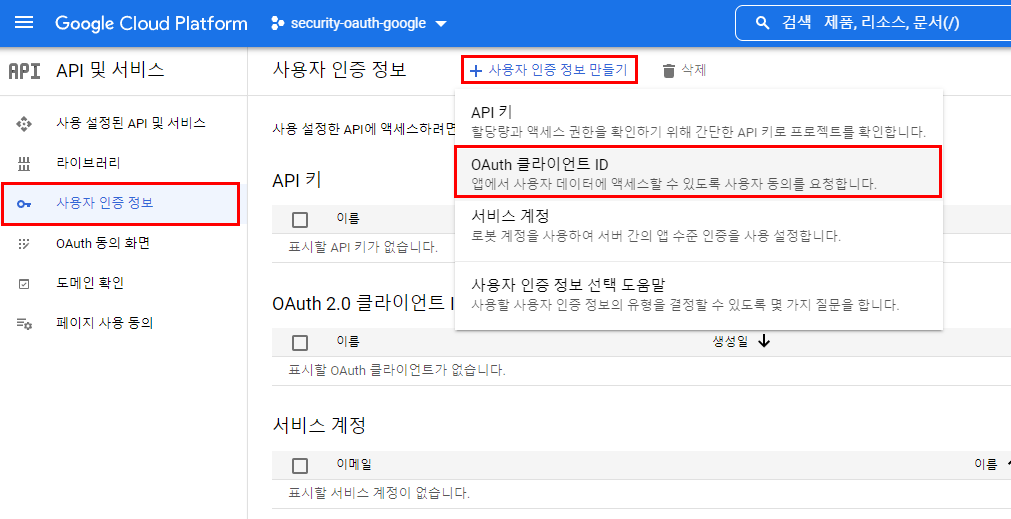The width and height of the screenshot is (1011, 519).
Task: Open the security-oauth-google project selector
Action: tap(358, 24)
